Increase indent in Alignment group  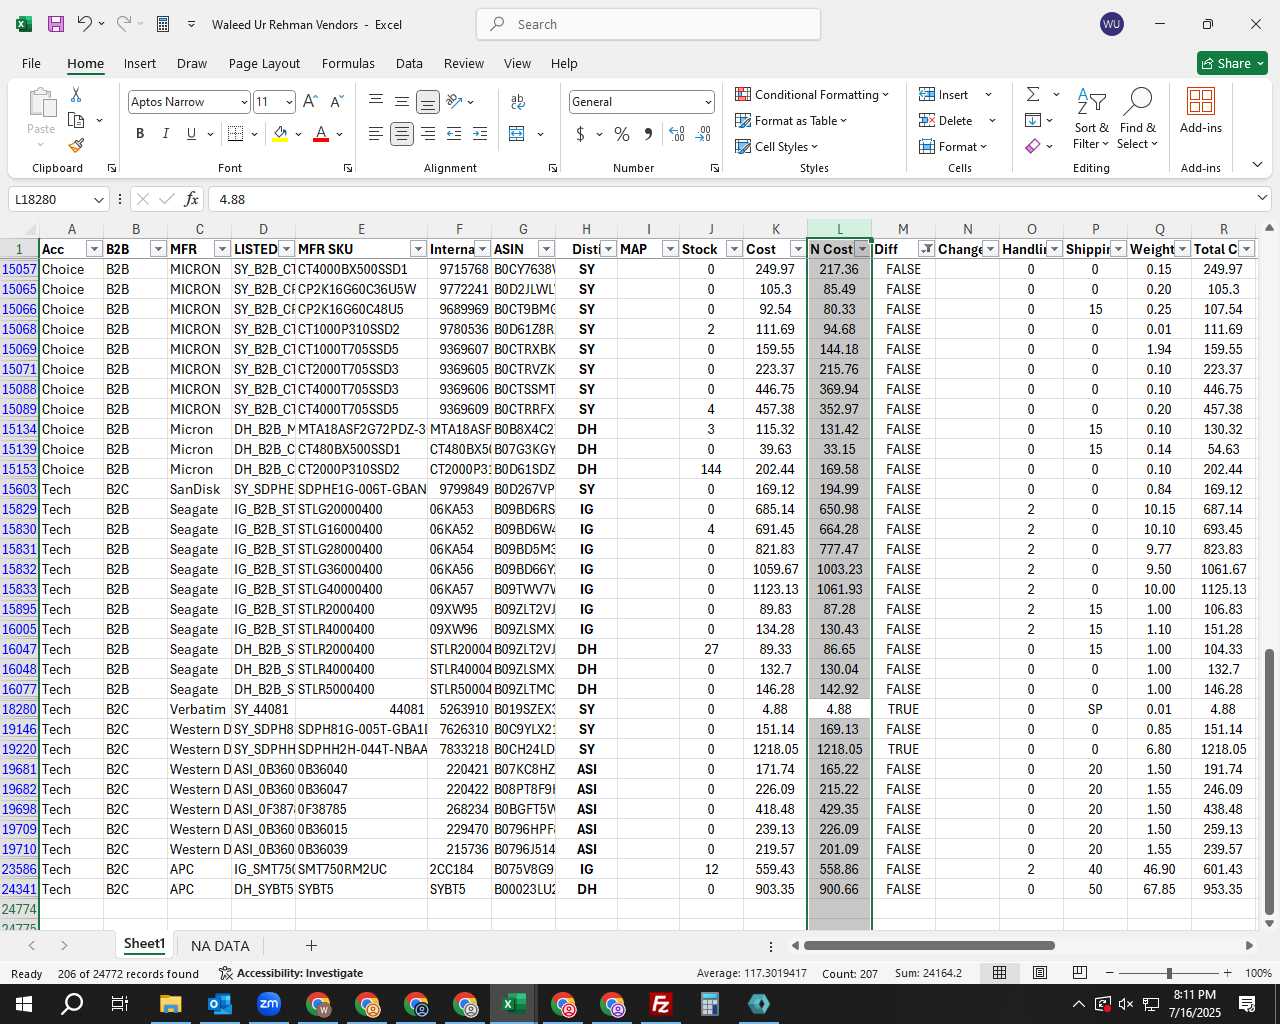point(479,134)
